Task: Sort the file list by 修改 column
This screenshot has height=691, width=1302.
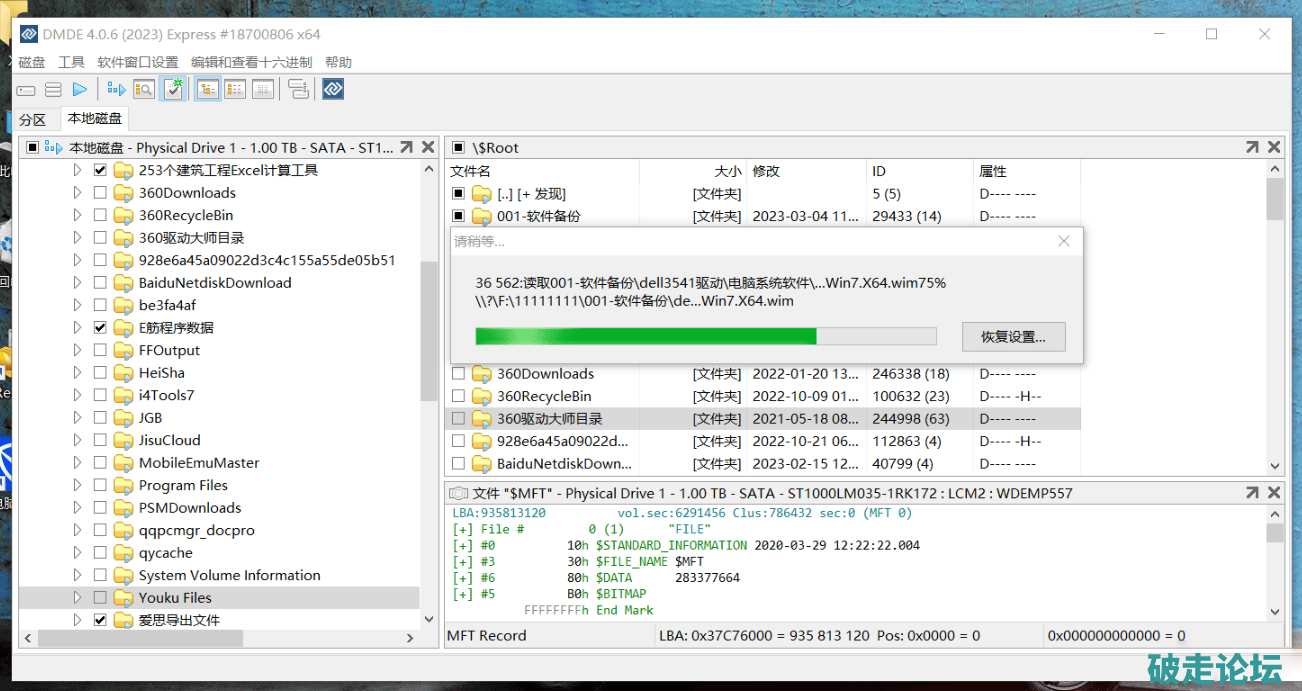Action: pyautogui.click(x=766, y=171)
